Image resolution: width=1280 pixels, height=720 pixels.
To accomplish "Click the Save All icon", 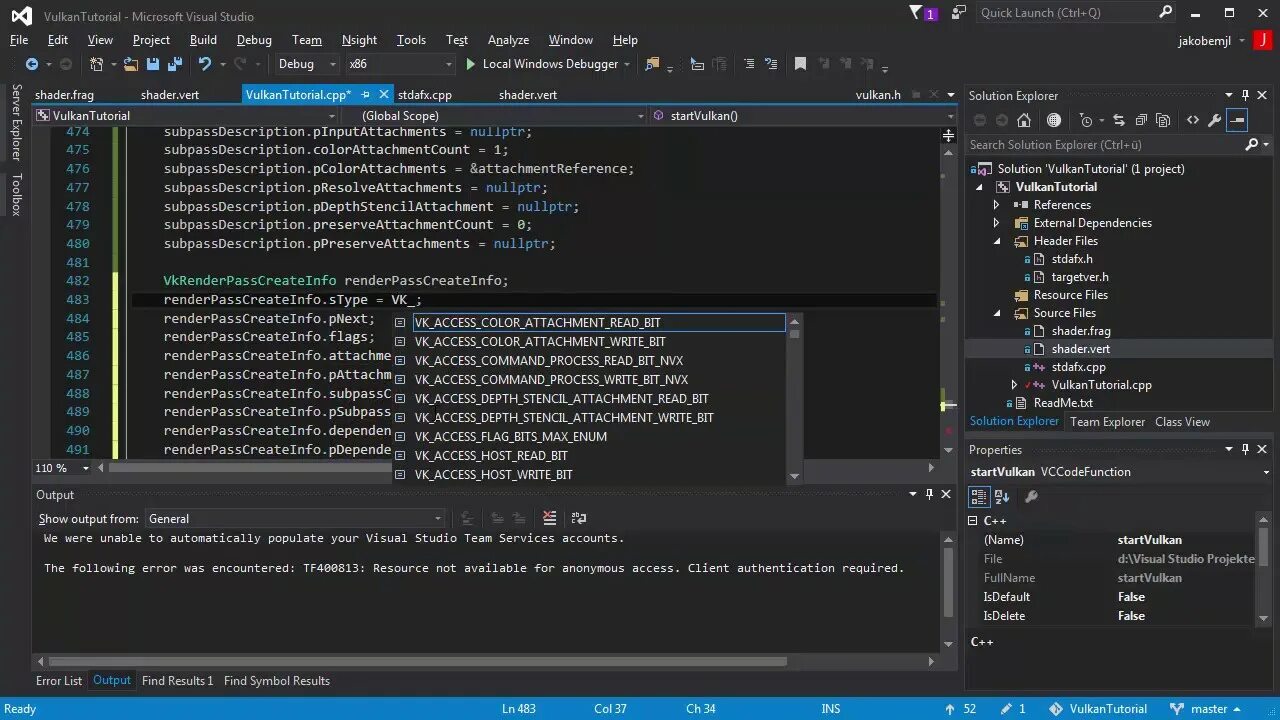I will [175, 64].
